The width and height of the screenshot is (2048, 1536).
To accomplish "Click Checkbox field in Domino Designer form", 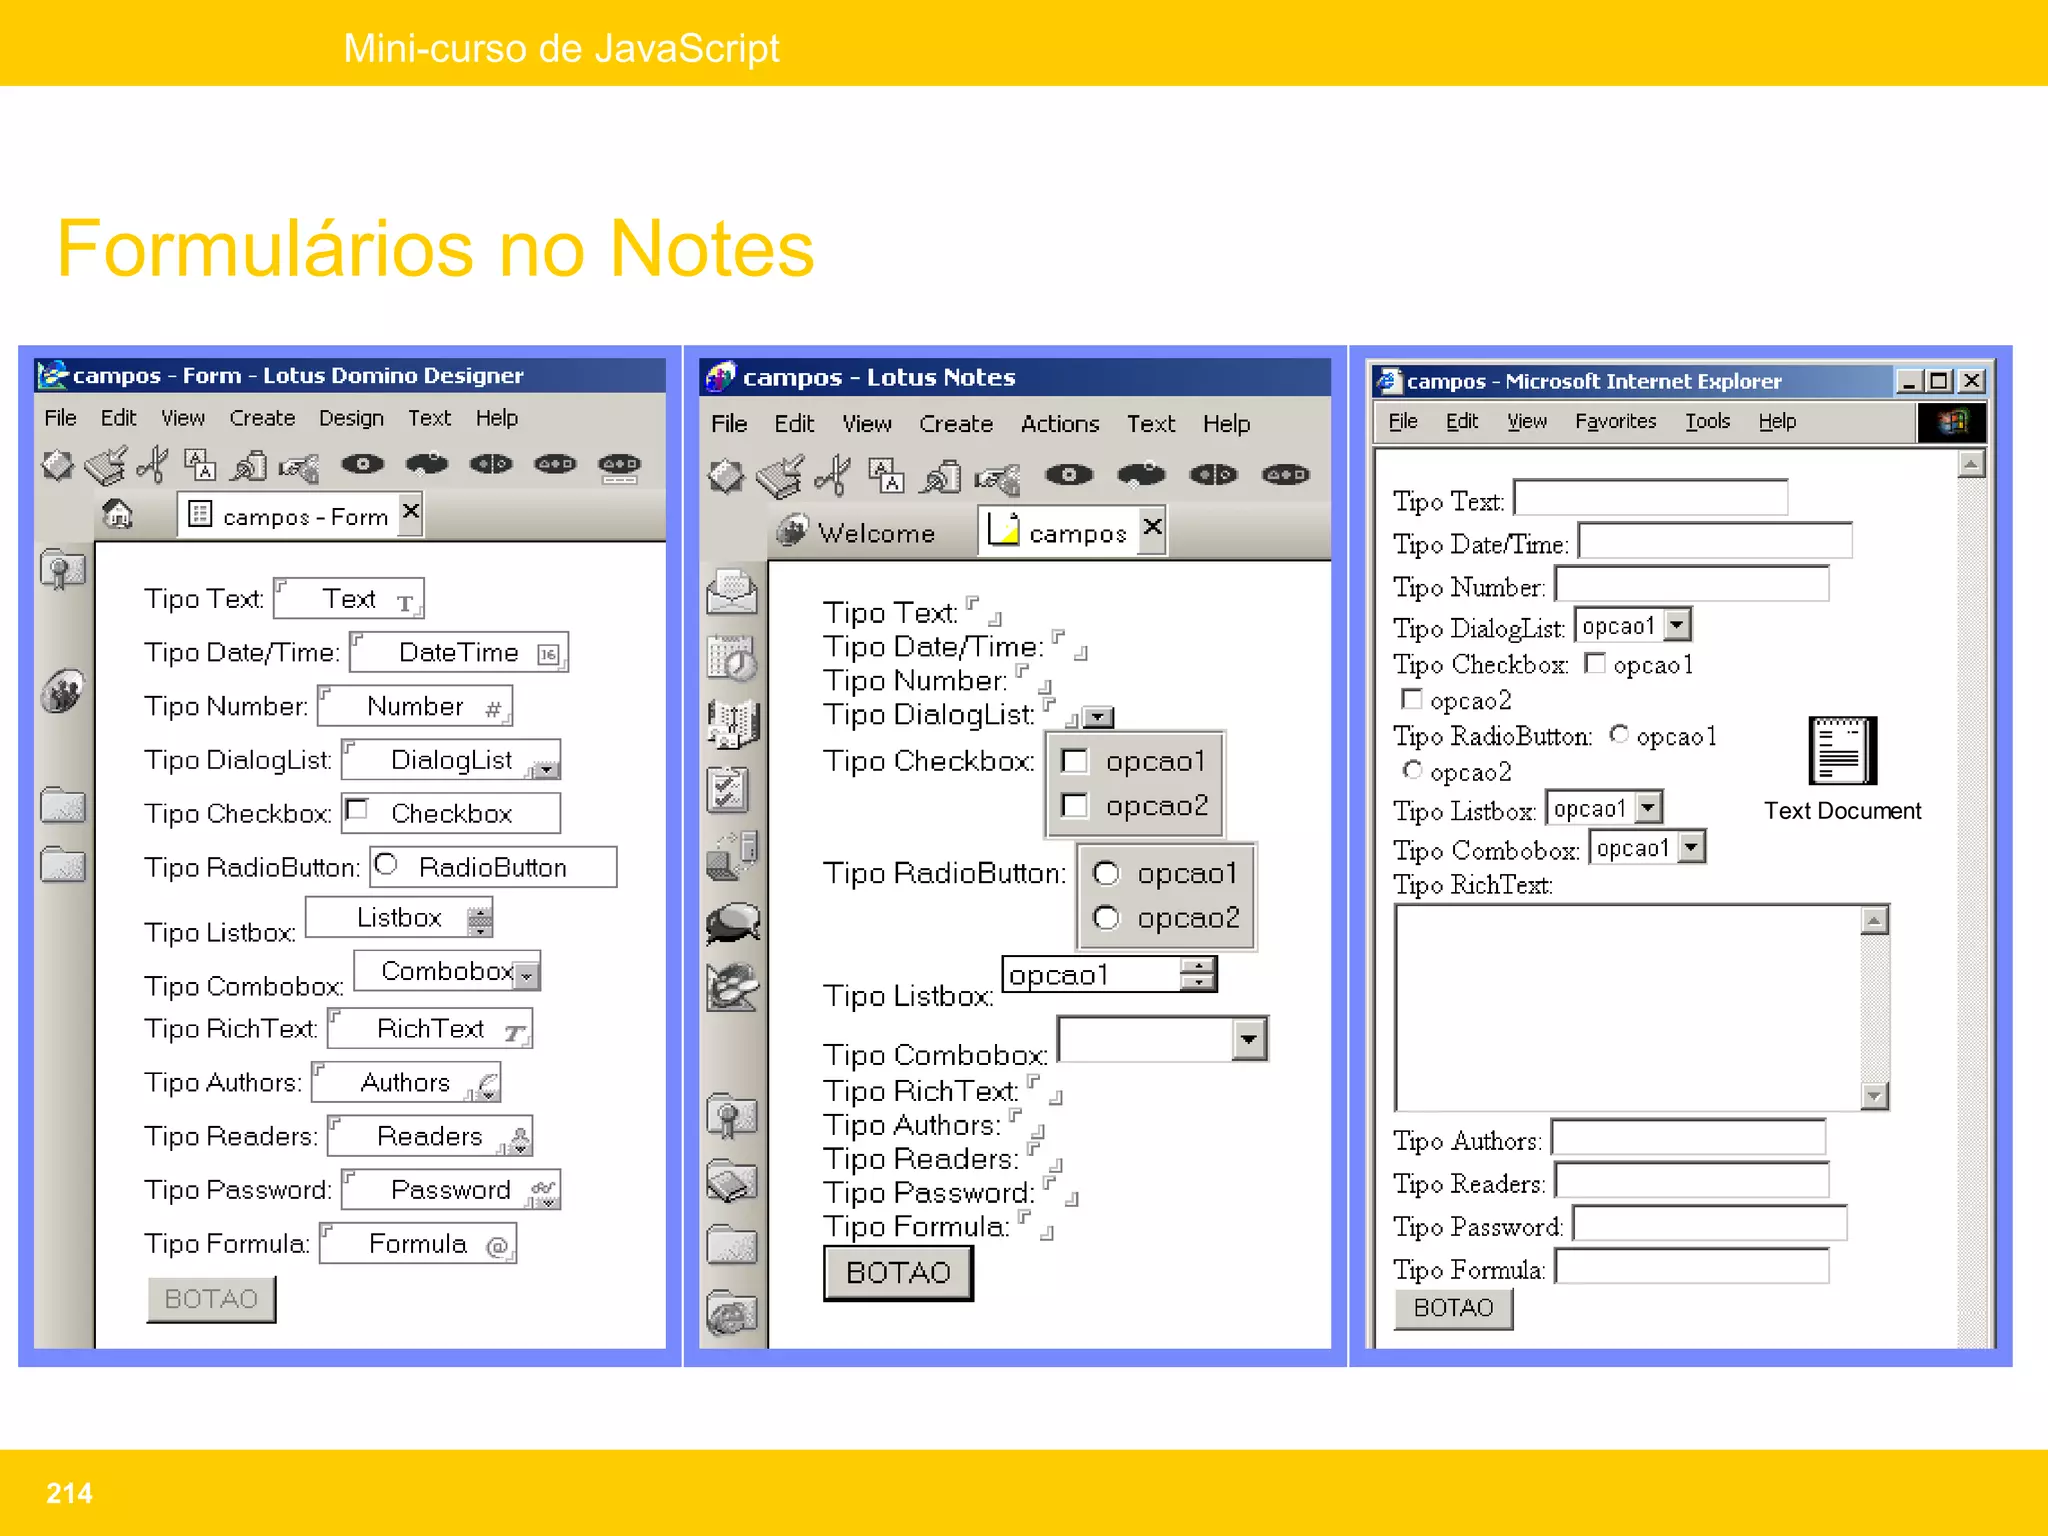I will [451, 813].
